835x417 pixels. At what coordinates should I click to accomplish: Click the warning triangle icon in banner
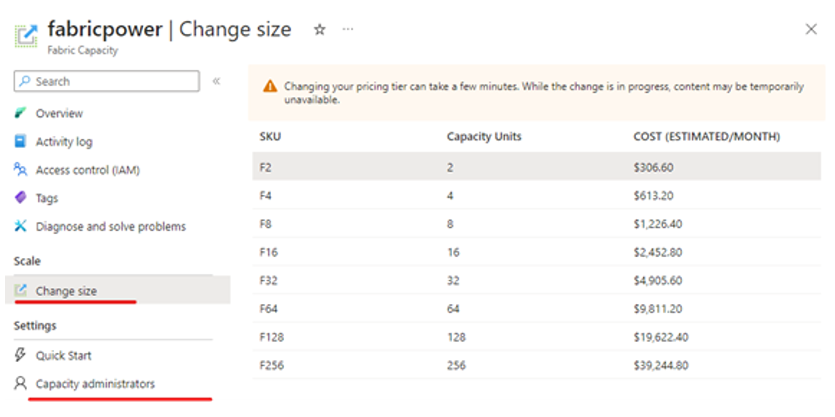270,87
